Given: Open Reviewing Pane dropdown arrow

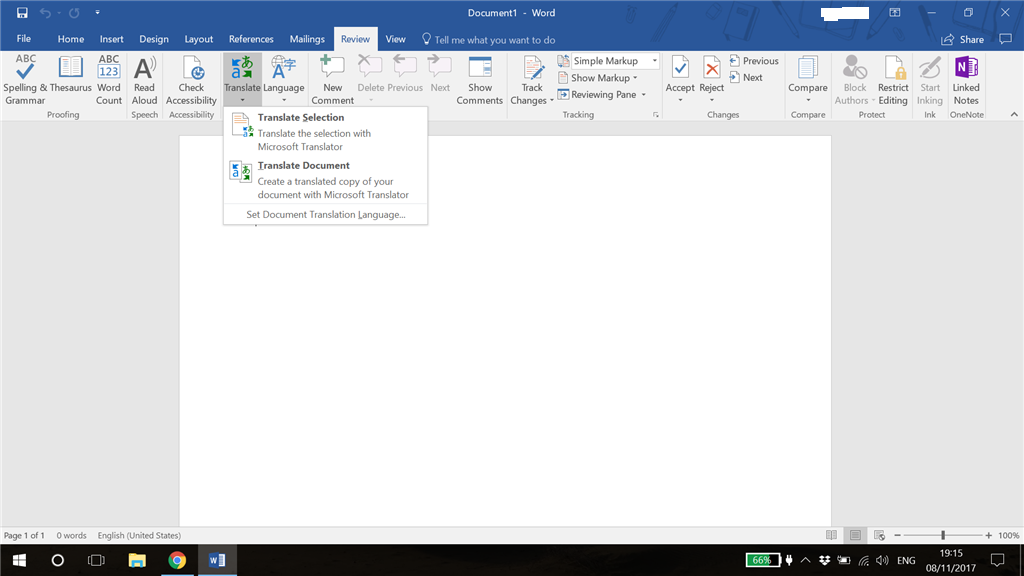Looking at the screenshot, I should (x=644, y=95).
